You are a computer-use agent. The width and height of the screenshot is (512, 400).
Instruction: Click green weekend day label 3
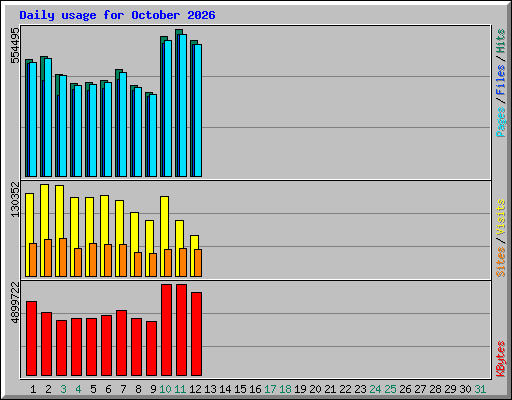63,389
